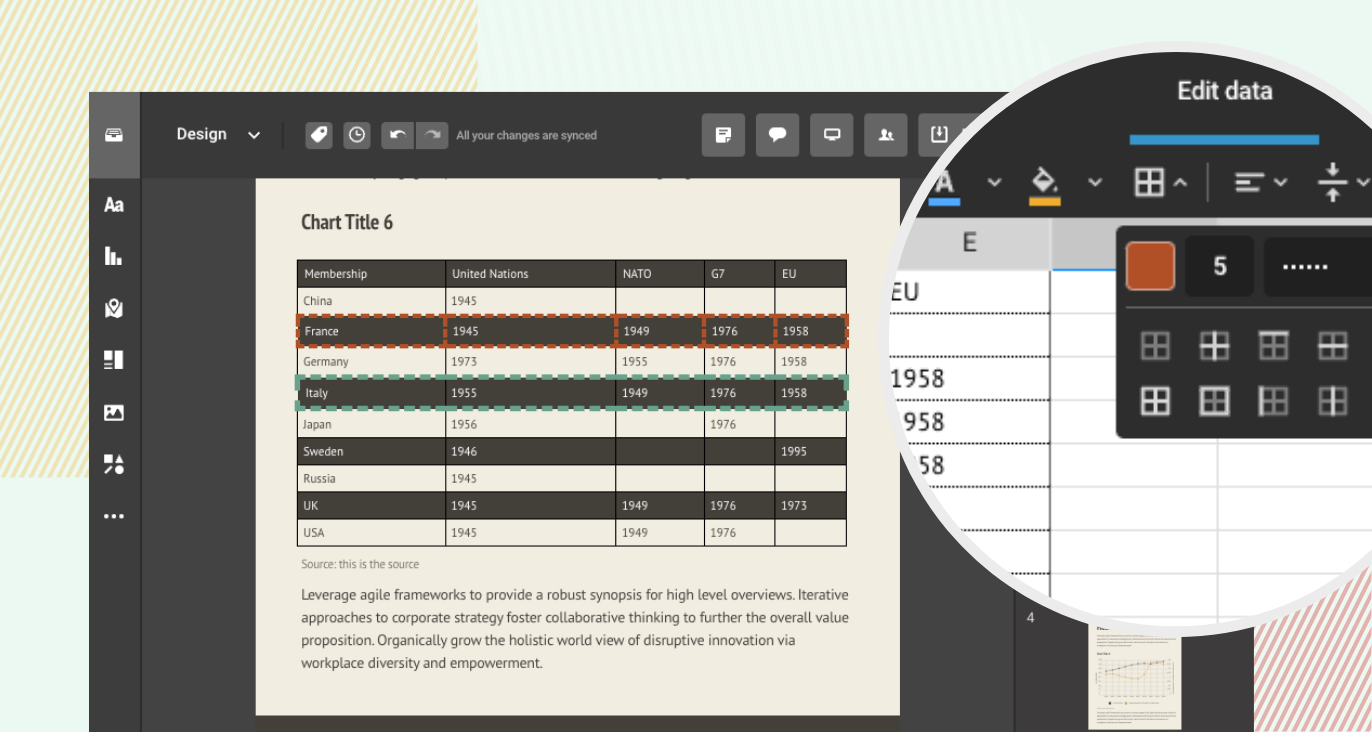The height and width of the screenshot is (732, 1372).
Task: Open the fill color dropdown chevron
Action: pyautogui.click(x=1095, y=182)
